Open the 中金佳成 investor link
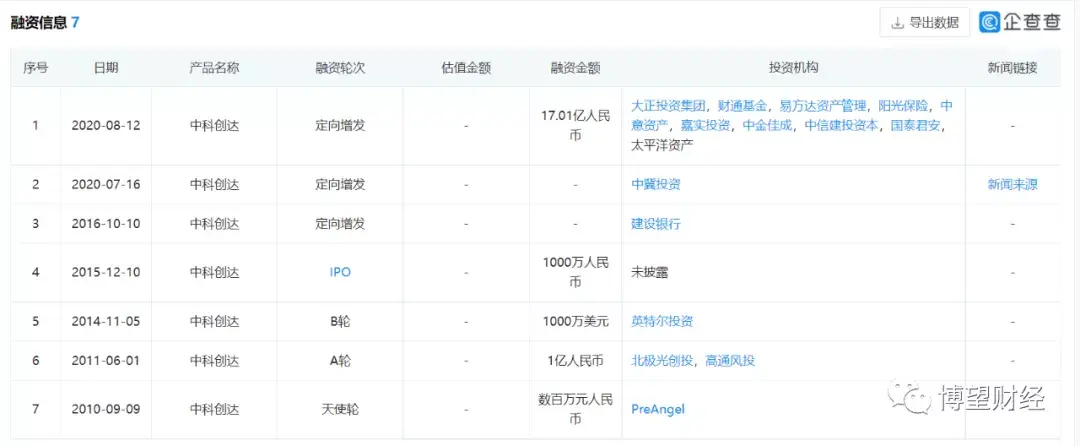This screenshot has width=1080, height=446. [768, 127]
